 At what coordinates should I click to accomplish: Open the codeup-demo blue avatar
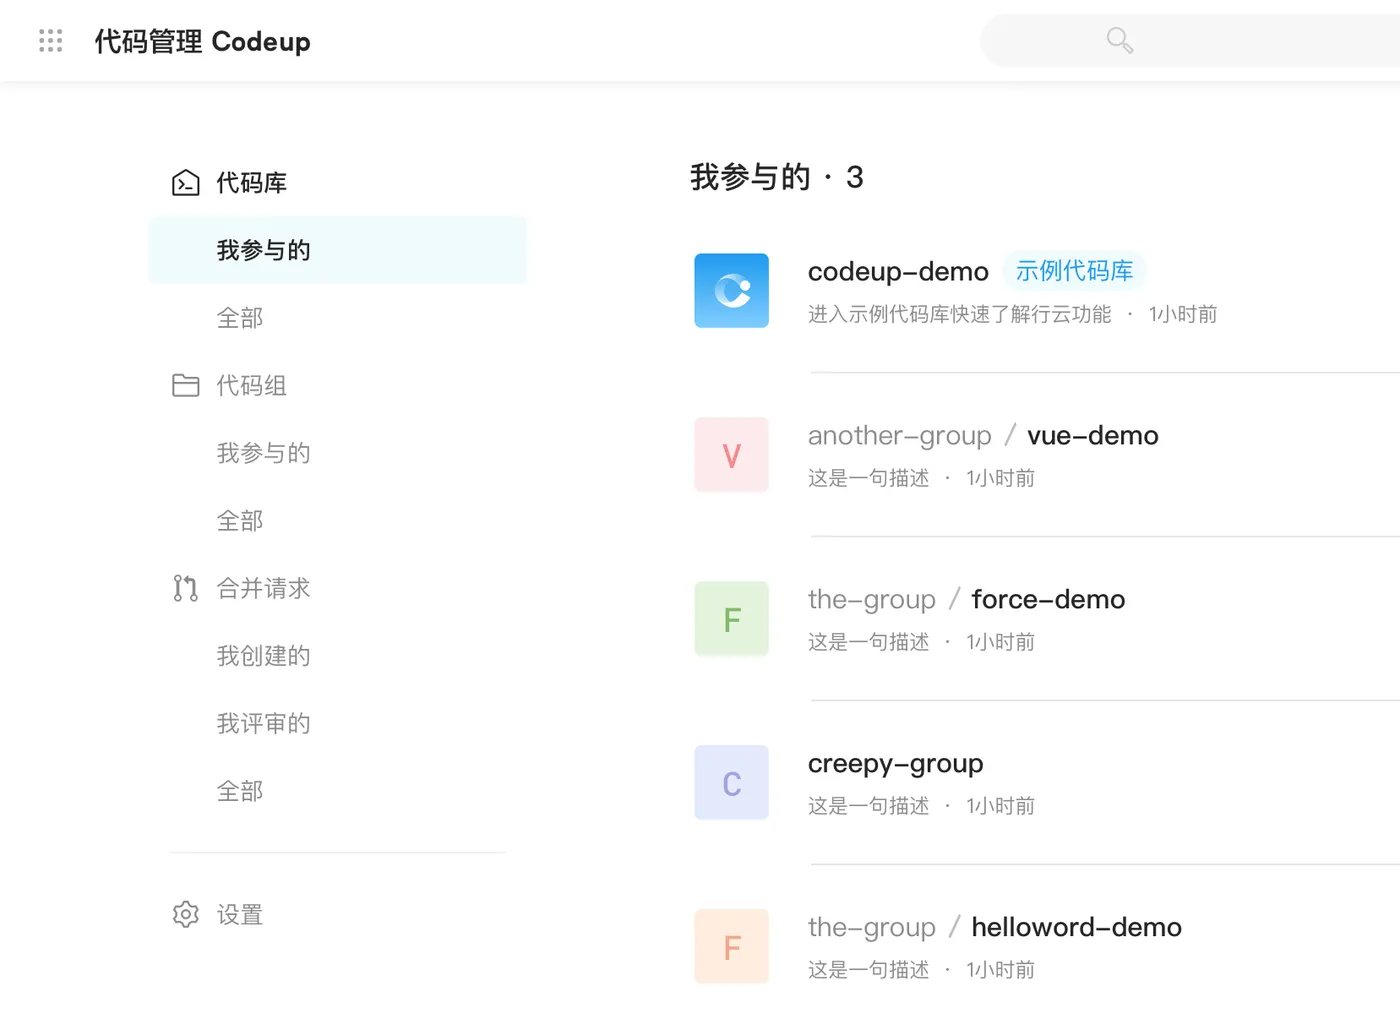pyautogui.click(x=732, y=291)
